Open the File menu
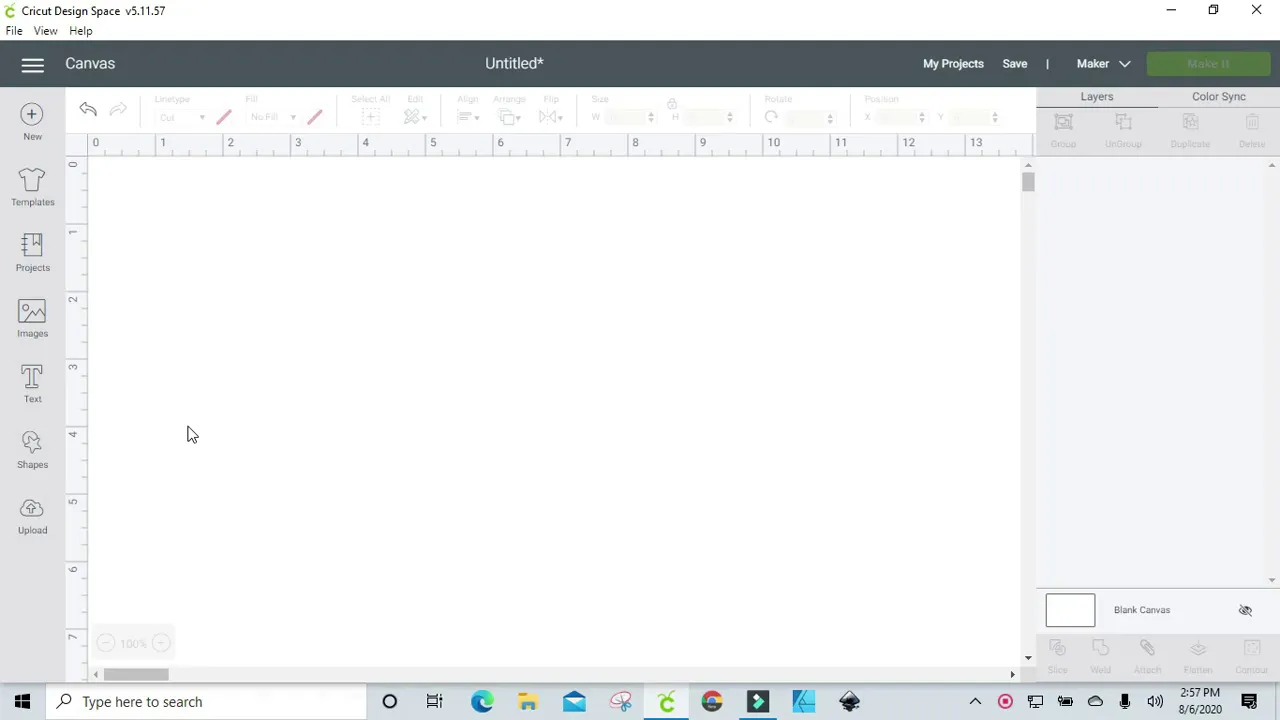 14,31
